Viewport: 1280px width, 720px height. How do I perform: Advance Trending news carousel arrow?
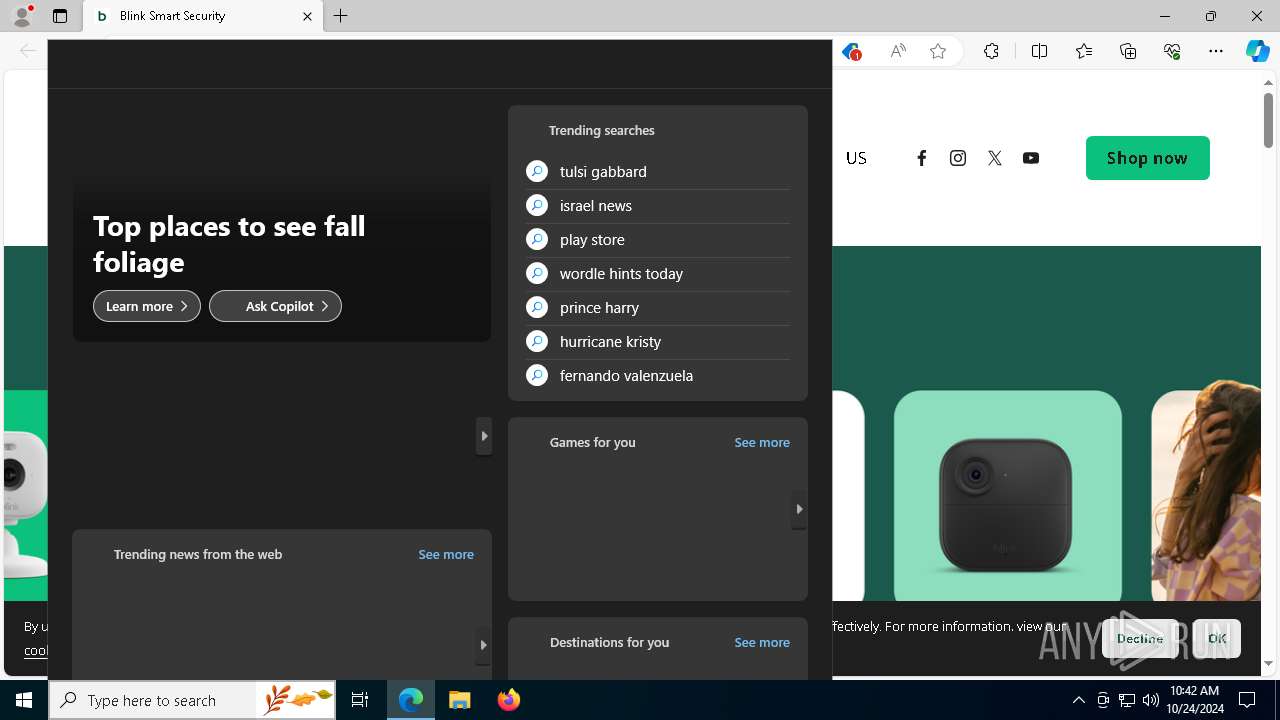tap(484, 645)
